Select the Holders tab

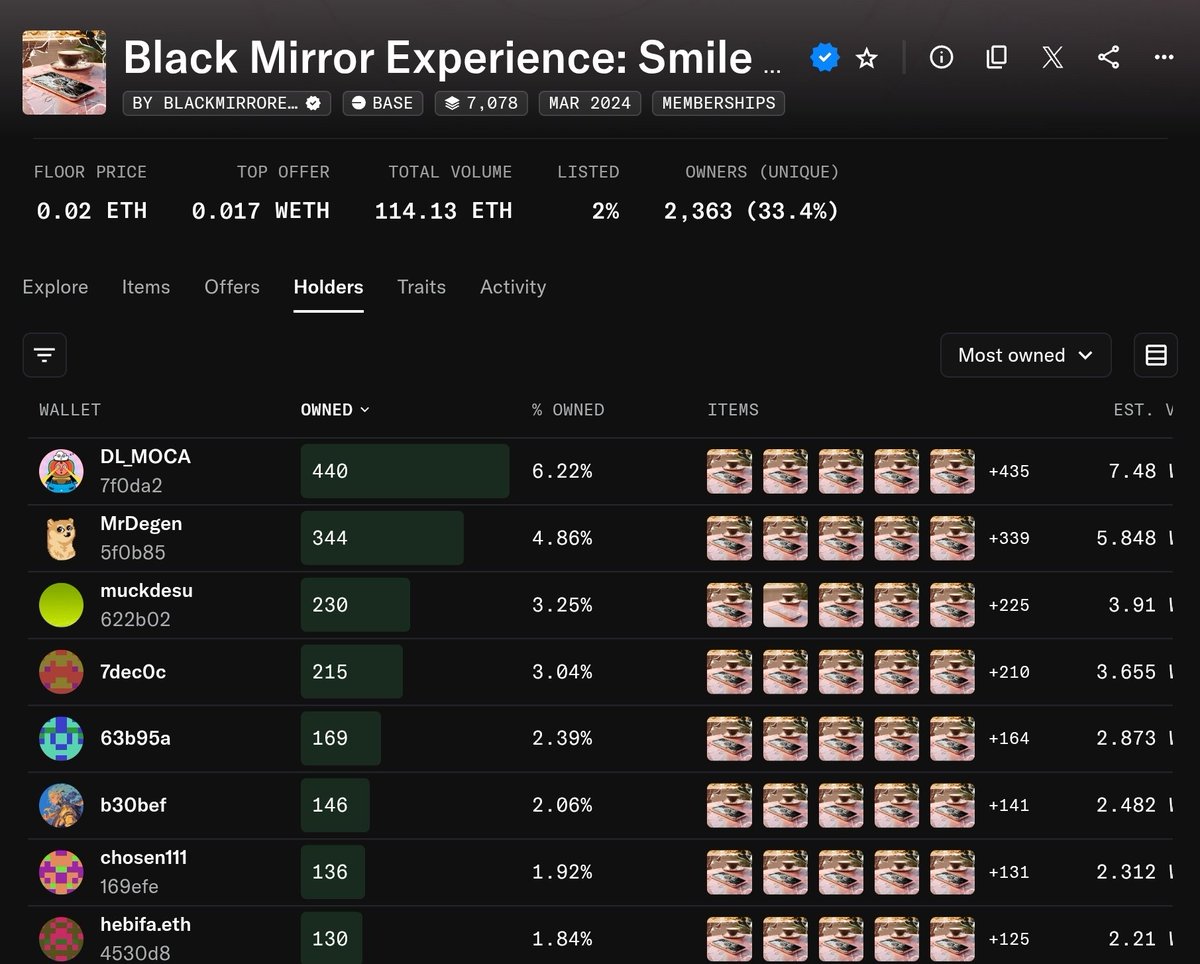328,287
